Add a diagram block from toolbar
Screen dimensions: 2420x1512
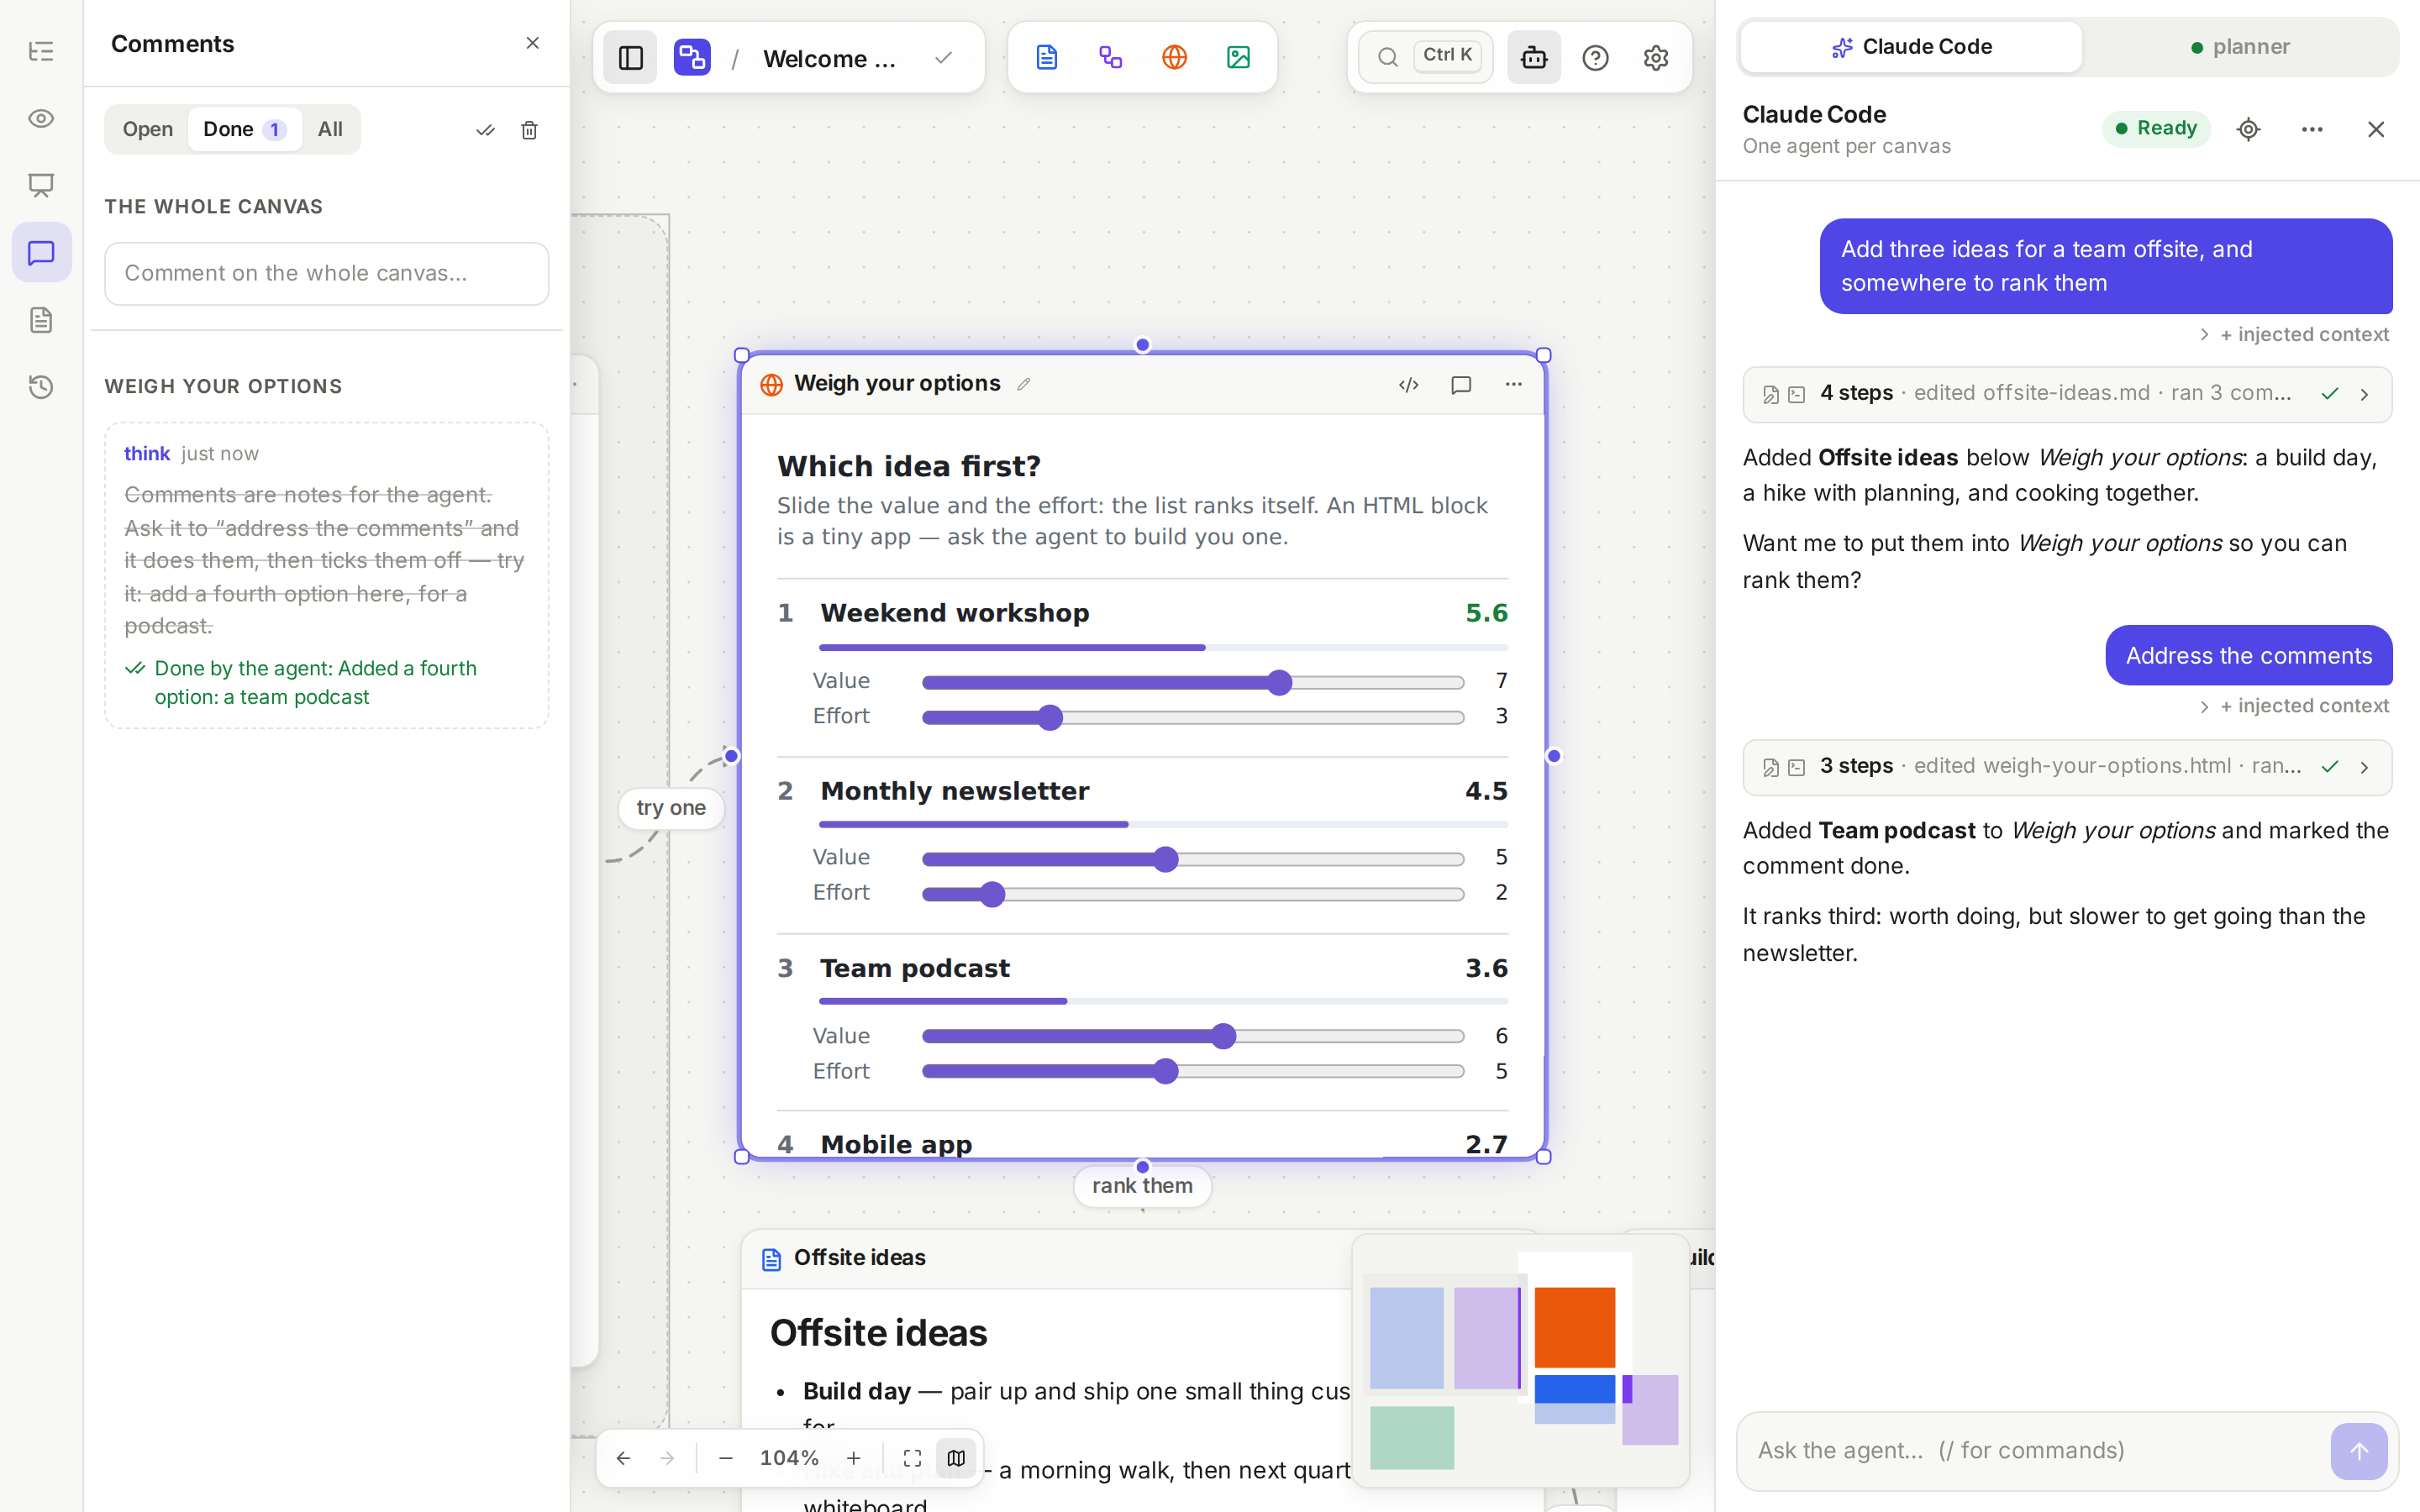[x=1110, y=57]
